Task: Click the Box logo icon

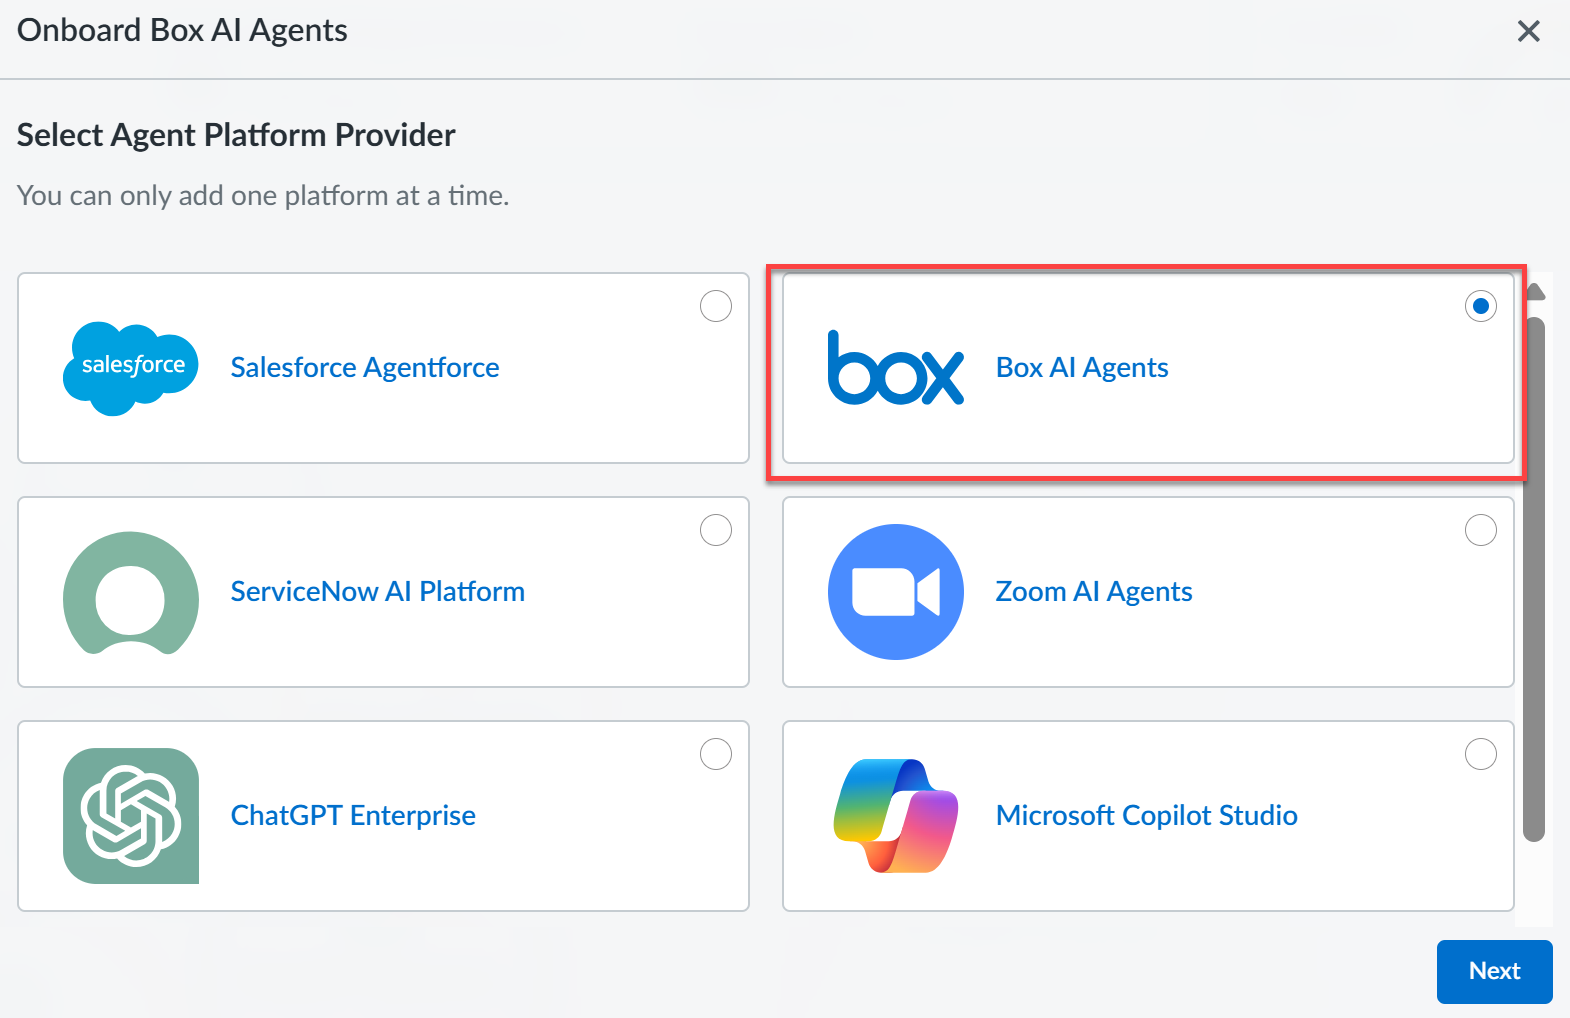Action: (x=896, y=368)
